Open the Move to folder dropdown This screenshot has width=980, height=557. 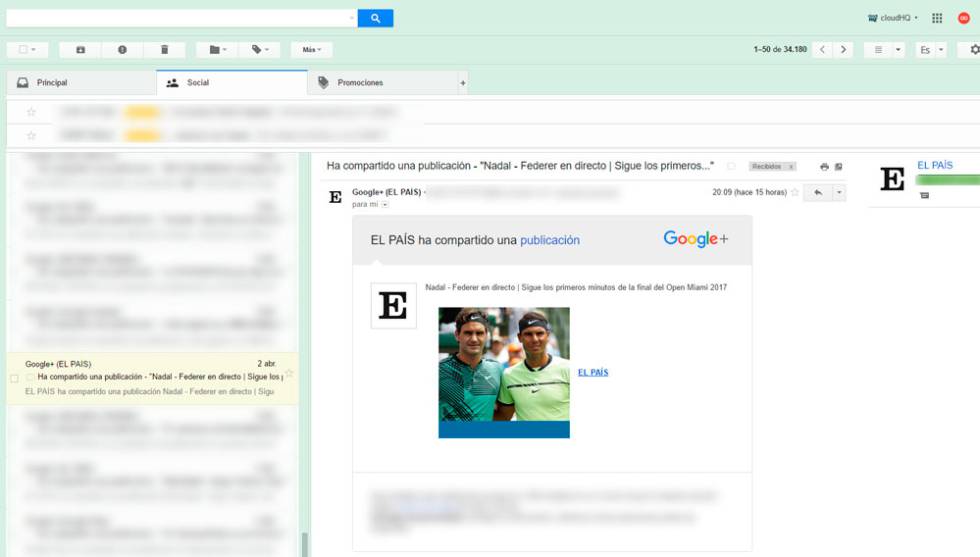coord(217,49)
